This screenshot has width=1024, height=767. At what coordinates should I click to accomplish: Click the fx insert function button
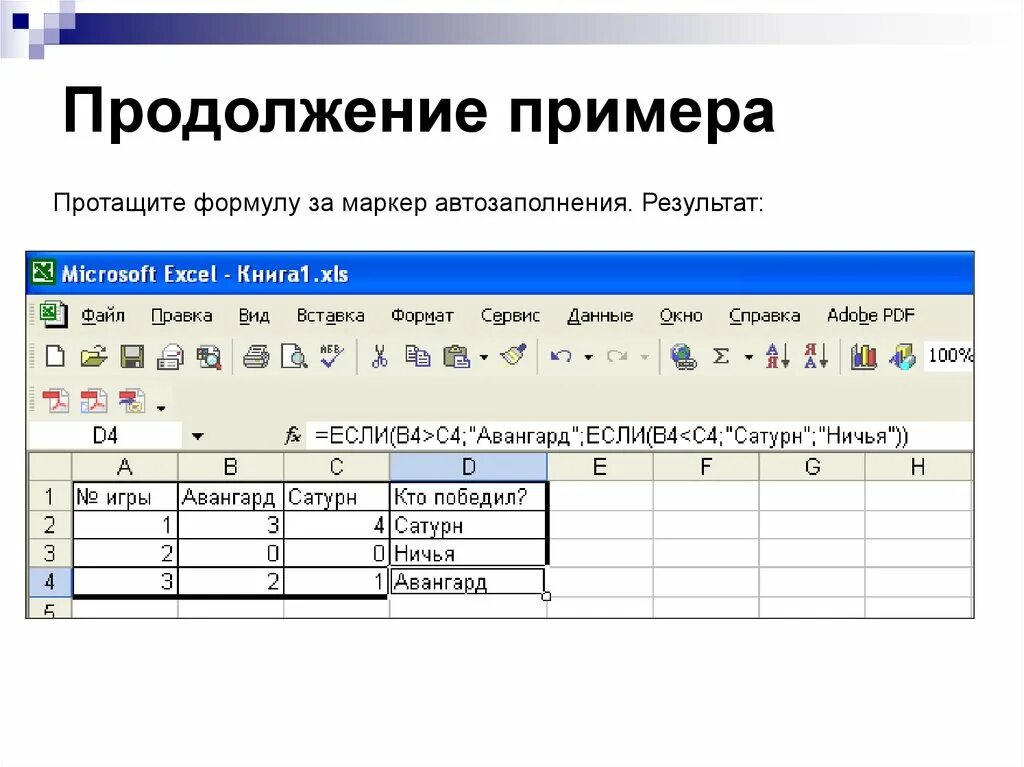pyautogui.click(x=293, y=435)
